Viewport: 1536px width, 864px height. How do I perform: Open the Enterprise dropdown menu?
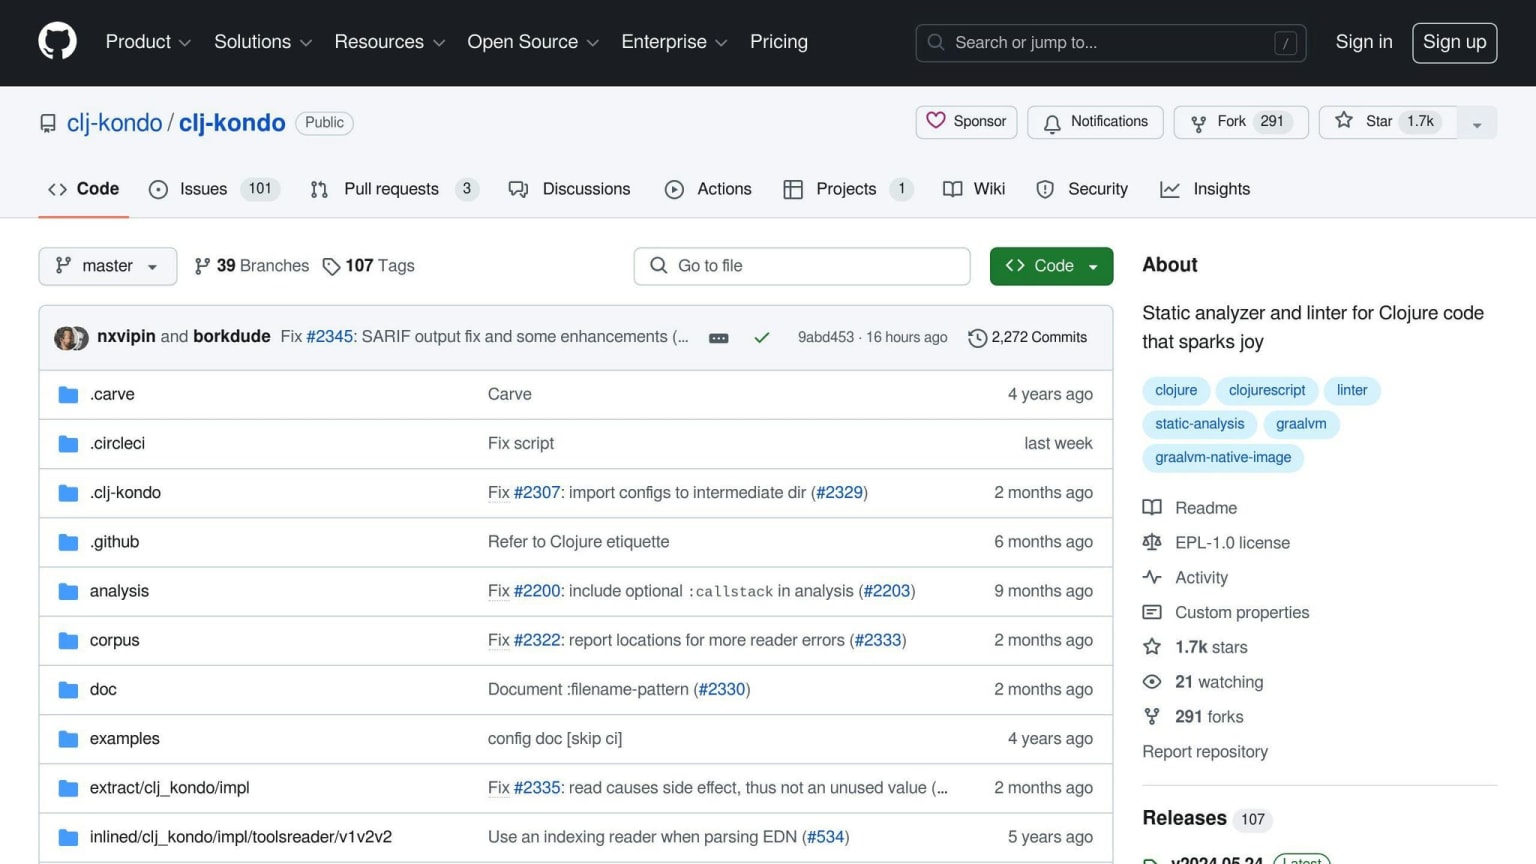pos(674,42)
